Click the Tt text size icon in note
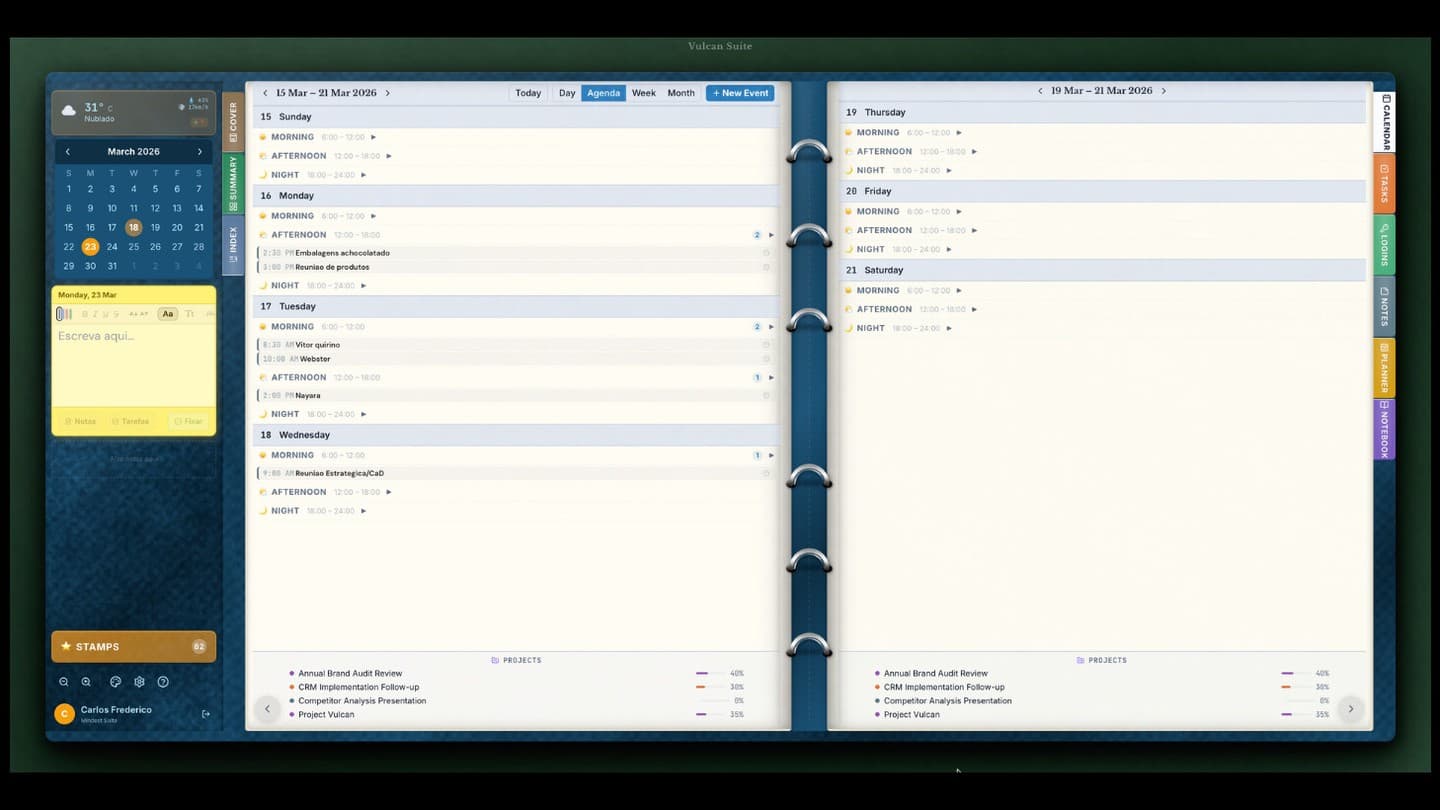Viewport: 1440px width, 810px height. point(189,314)
